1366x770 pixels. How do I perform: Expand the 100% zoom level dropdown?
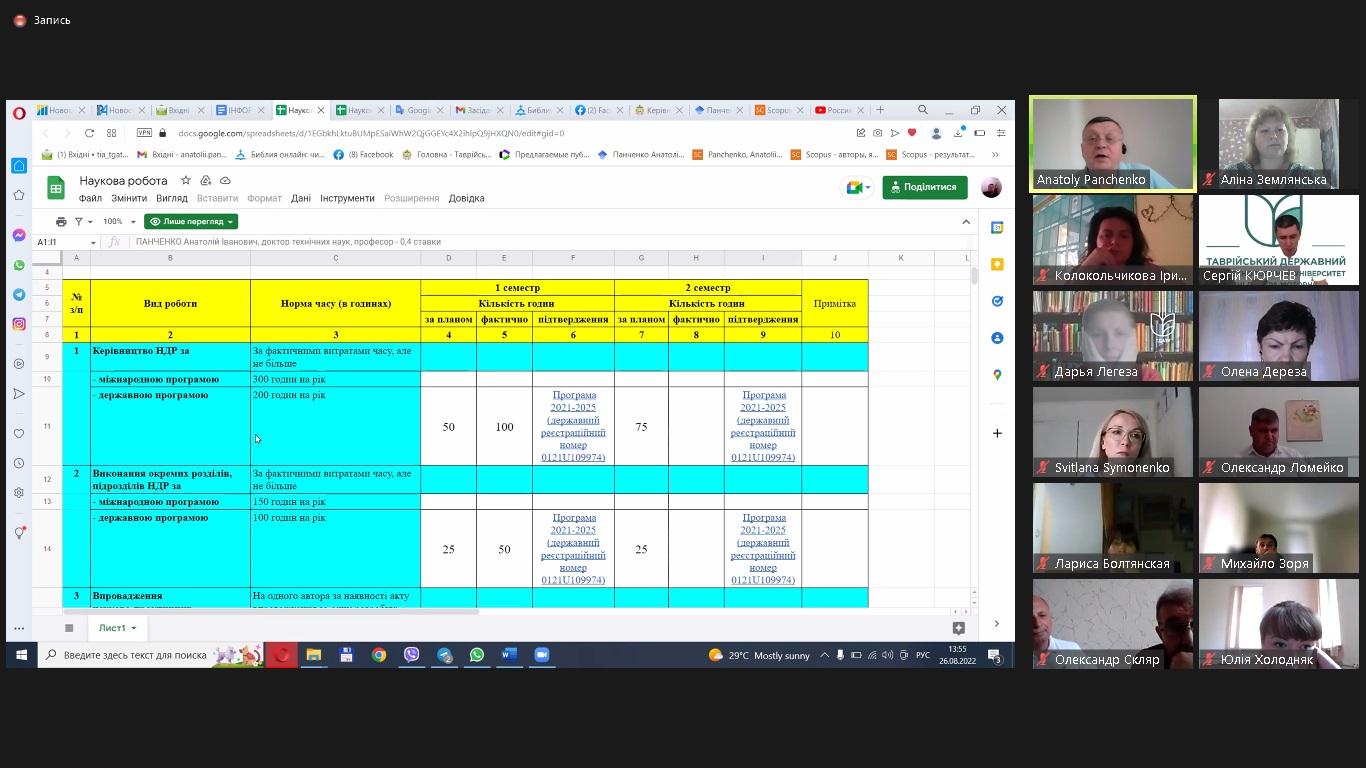117,221
